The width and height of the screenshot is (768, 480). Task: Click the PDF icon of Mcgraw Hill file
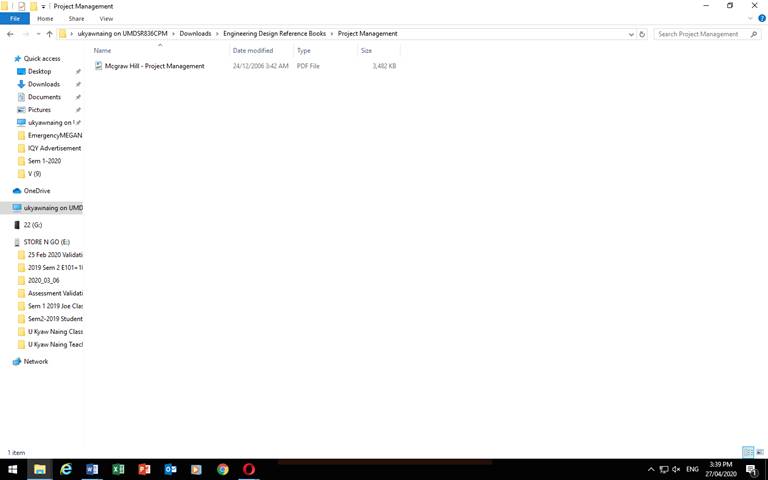tap(98, 66)
